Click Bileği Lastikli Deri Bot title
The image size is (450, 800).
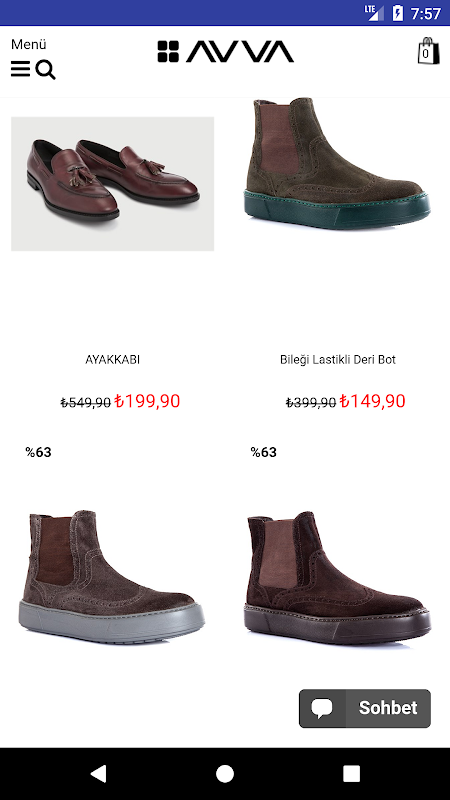[338, 360]
